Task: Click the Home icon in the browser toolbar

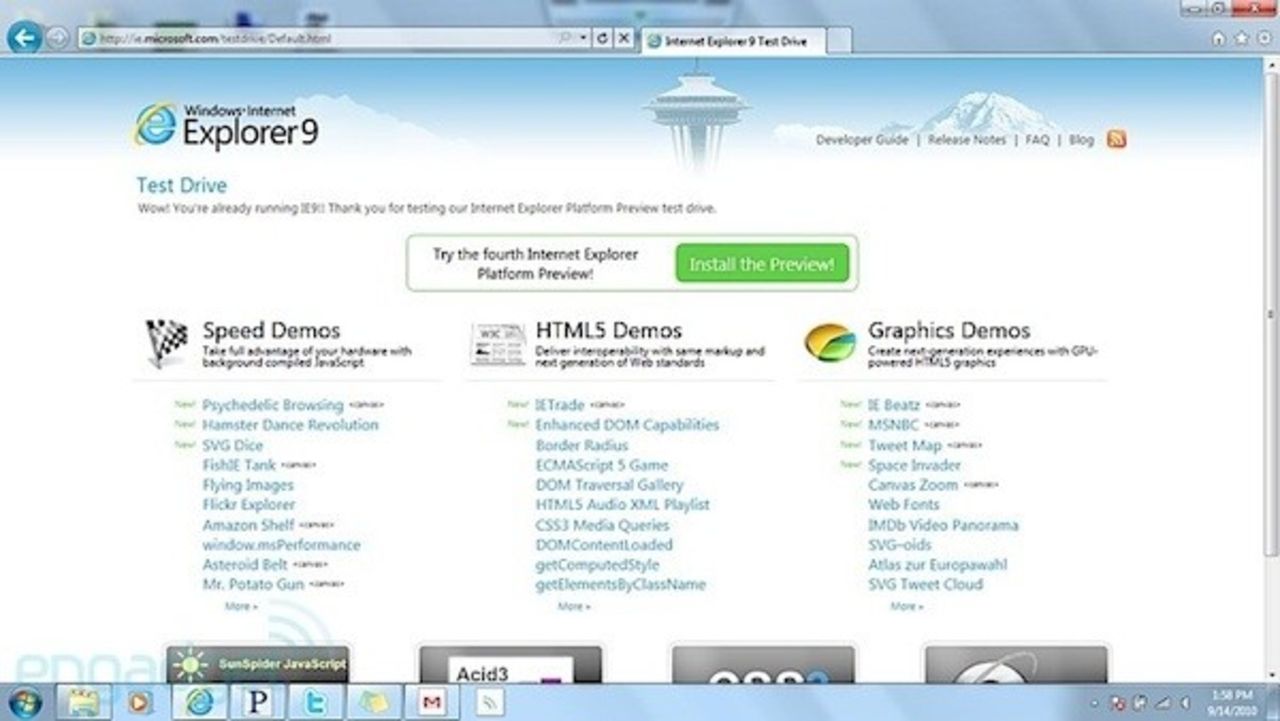Action: point(1218,38)
